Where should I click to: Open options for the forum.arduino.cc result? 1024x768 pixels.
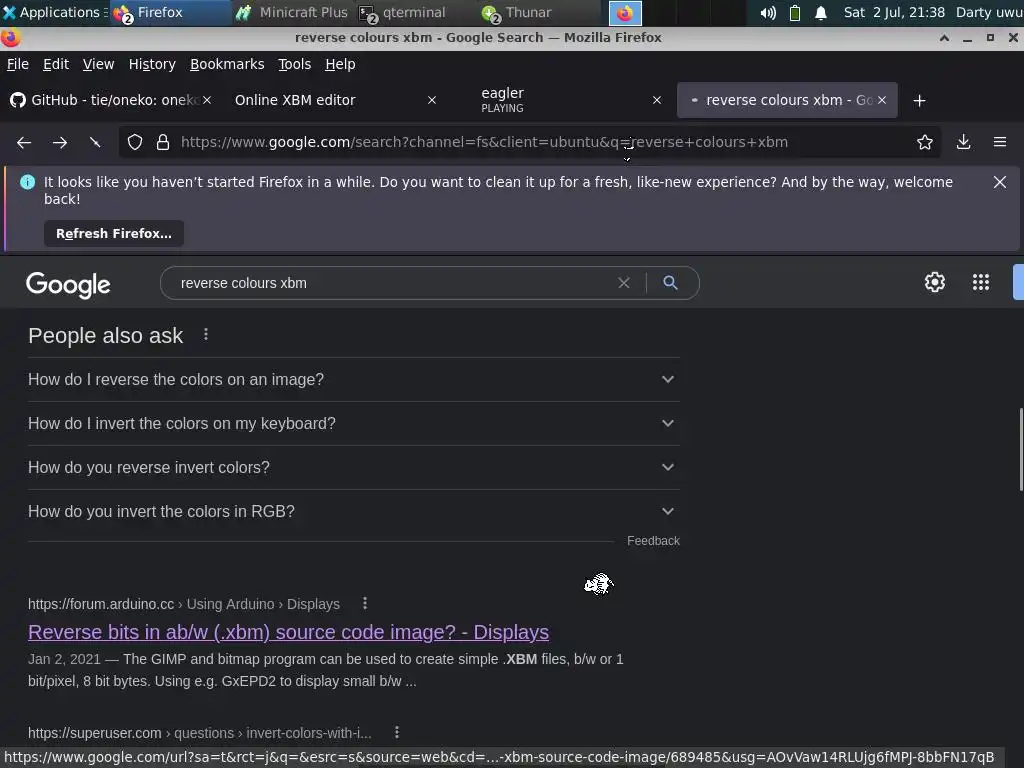(x=365, y=603)
